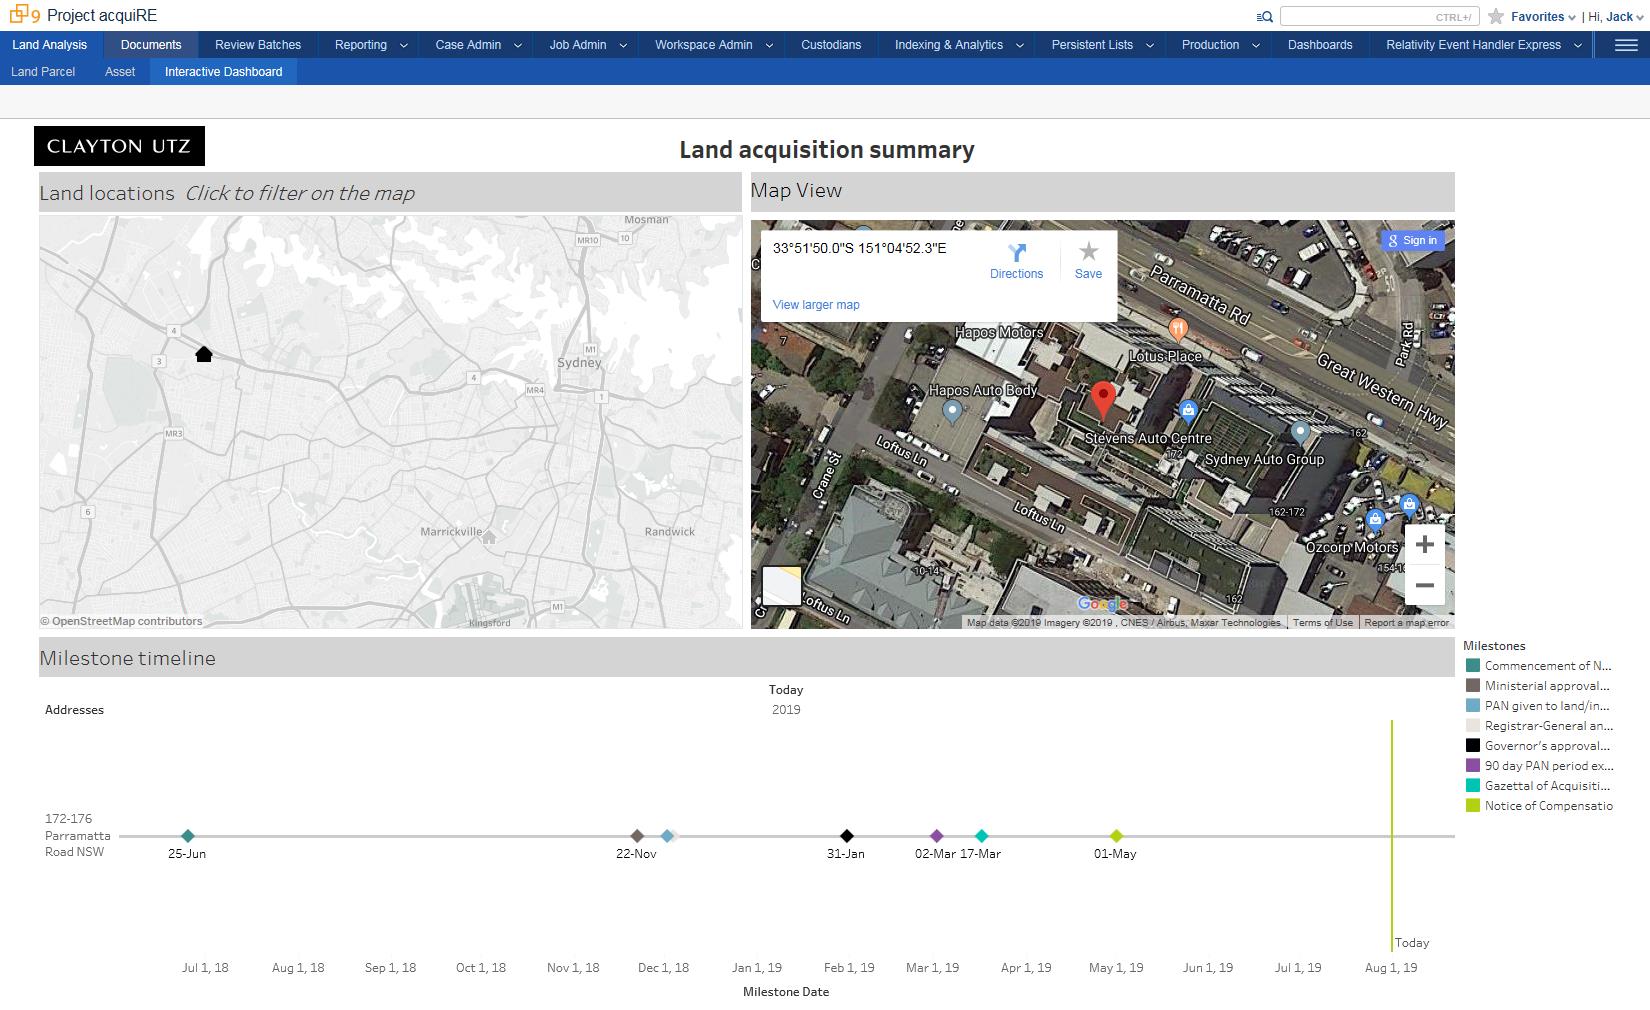Select the Land Analysis tab
Screen dimensions: 1650x1010
[50, 45]
